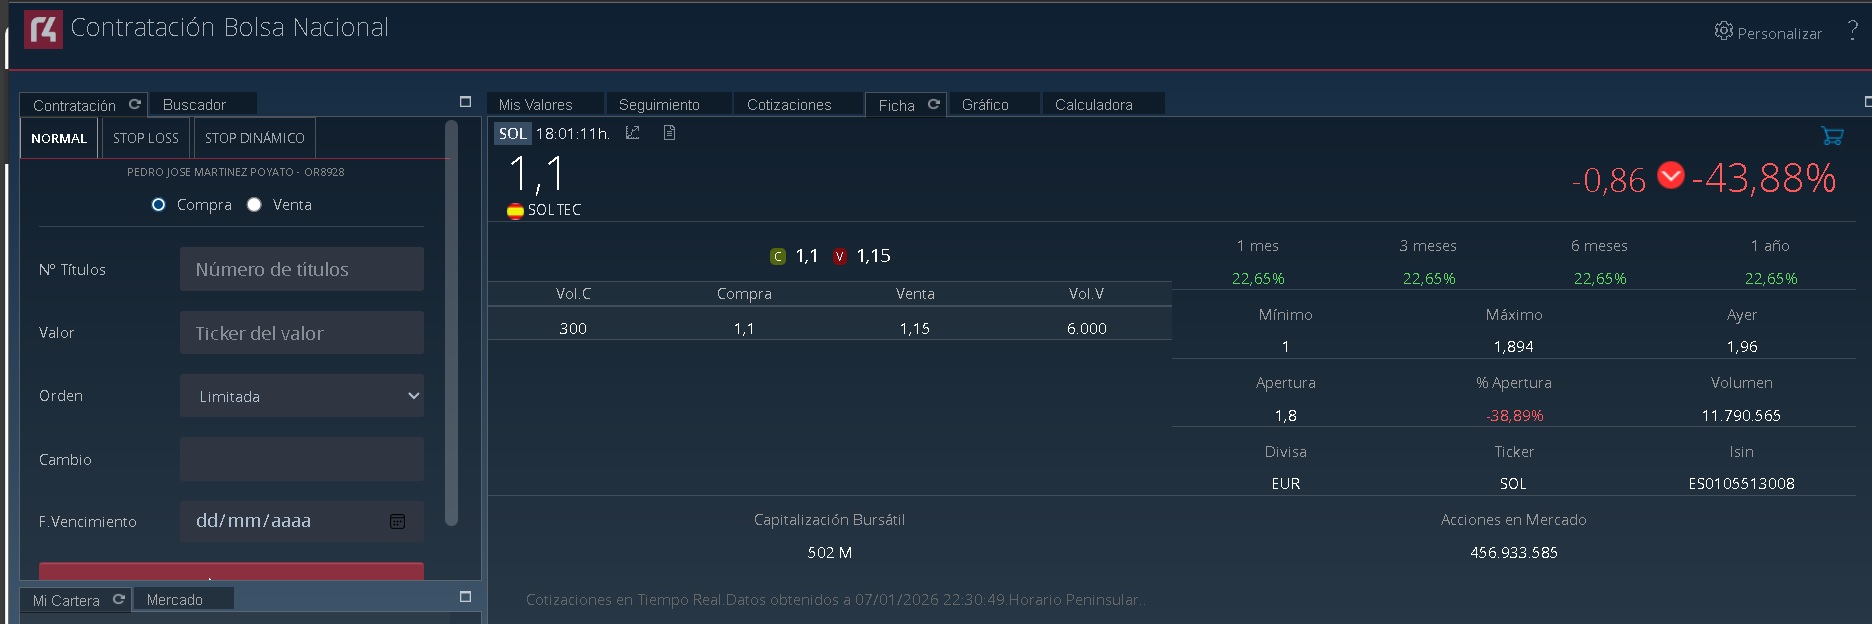Click the Isin value ES0105513008
The height and width of the screenshot is (624, 1872).
[1741, 483]
